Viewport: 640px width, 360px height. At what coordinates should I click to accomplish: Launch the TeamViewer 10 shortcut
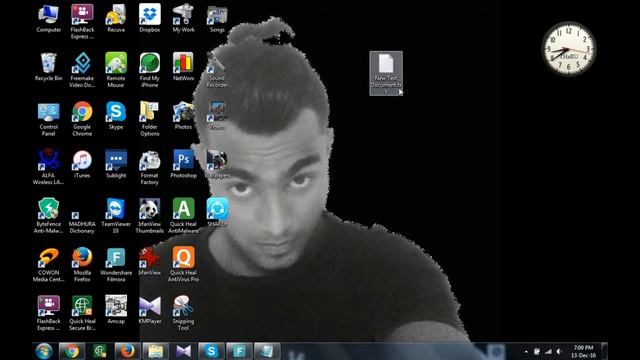[x=116, y=216]
